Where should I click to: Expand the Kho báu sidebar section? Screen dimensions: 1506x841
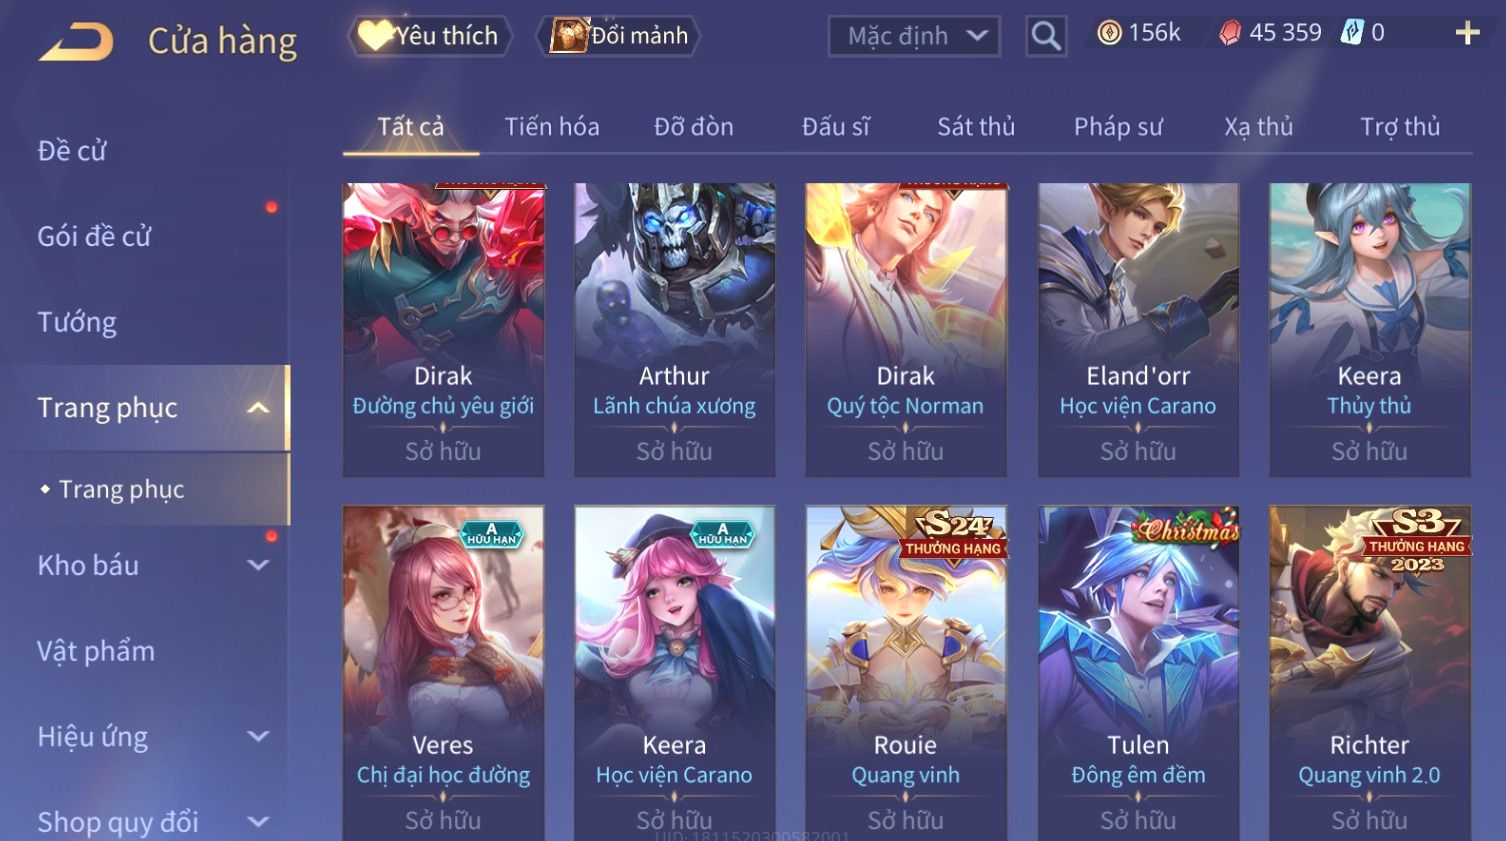pyautogui.click(x=258, y=565)
